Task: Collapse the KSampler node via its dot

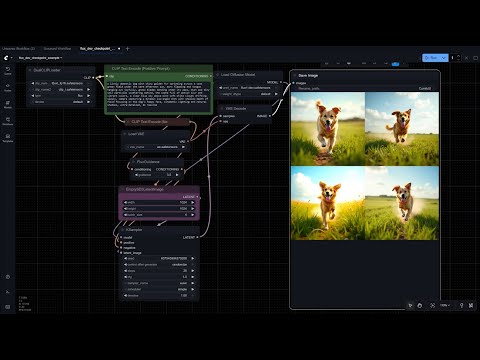Action: pos(123,230)
